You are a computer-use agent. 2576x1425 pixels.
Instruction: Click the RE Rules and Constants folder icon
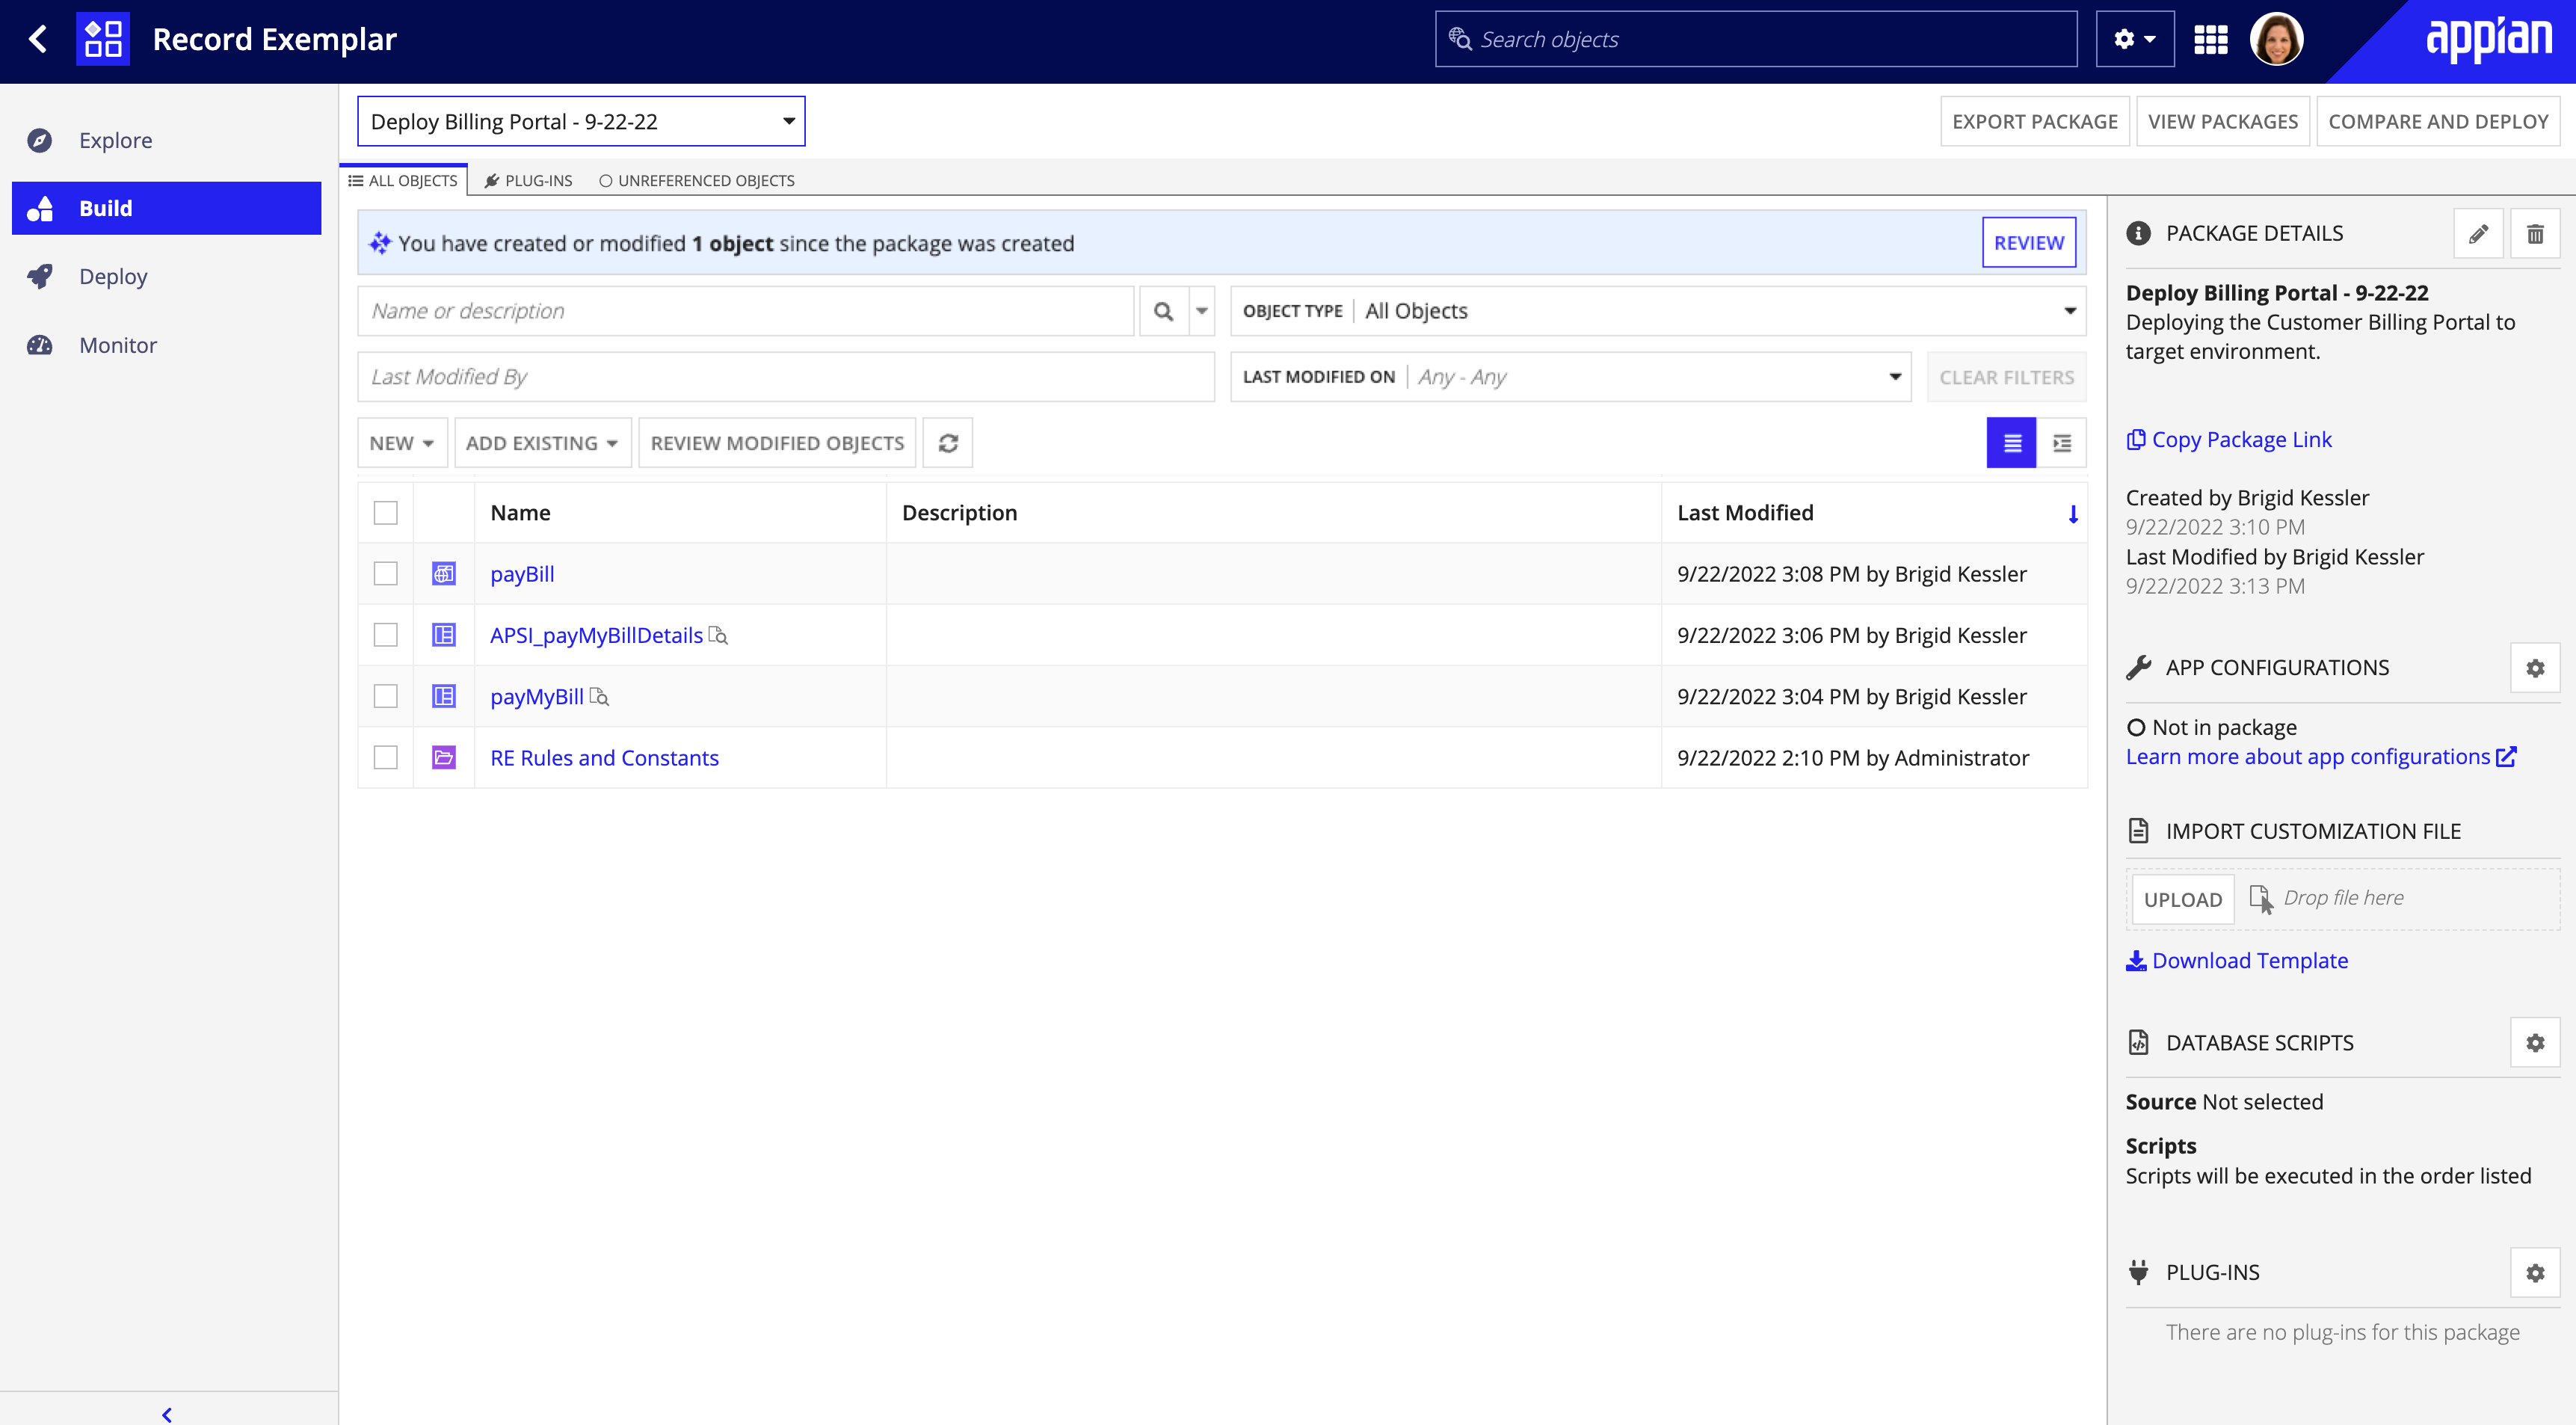pyautogui.click(x=444, y=758)
